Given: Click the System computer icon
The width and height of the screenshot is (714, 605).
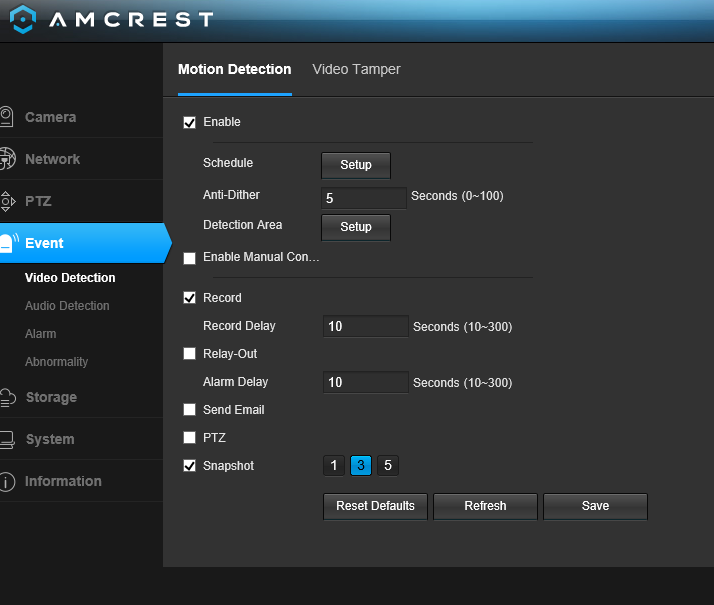Looking at the screenshot, I should click(7, 439).
